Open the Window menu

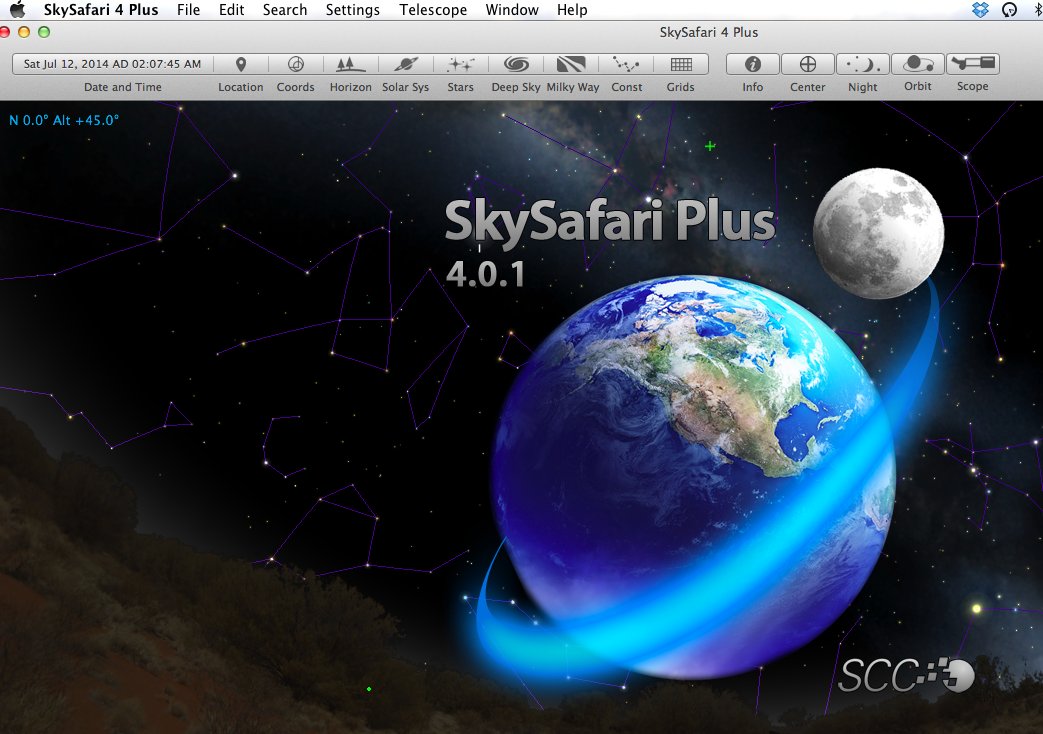click(x=512, y=10)
